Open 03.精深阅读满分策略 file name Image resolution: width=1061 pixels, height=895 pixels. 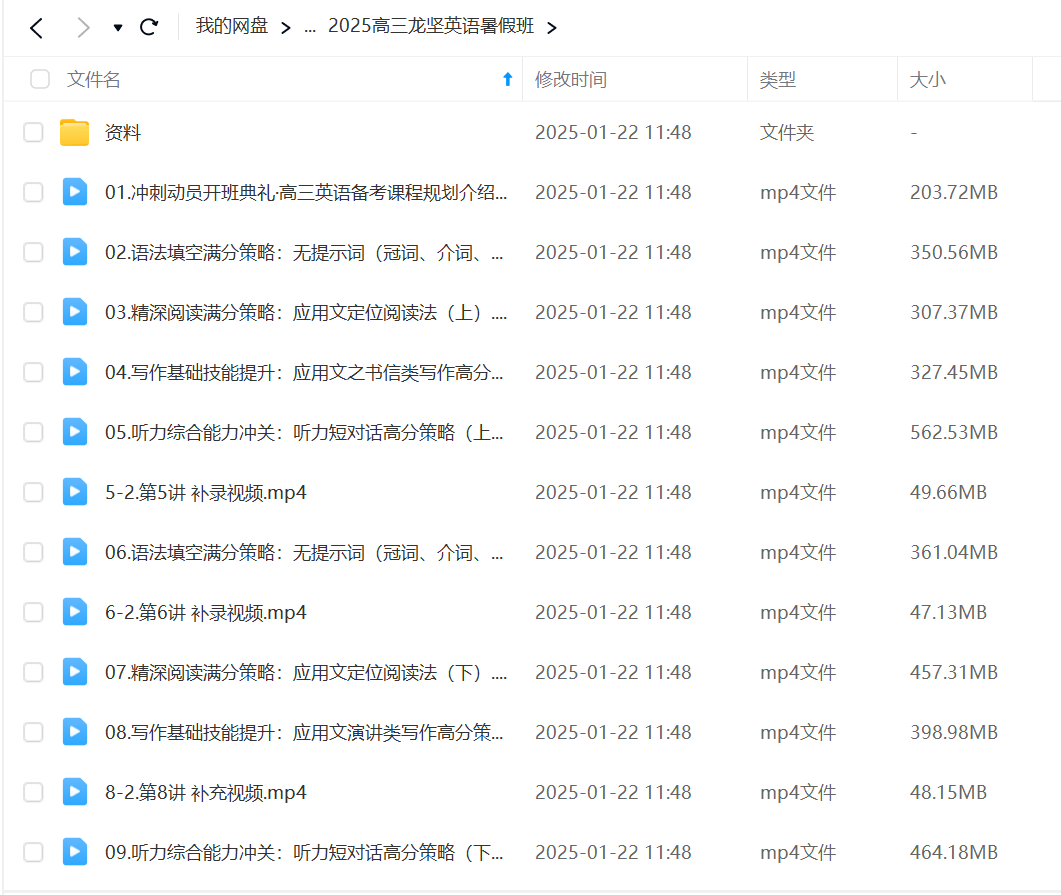[306, 313]
